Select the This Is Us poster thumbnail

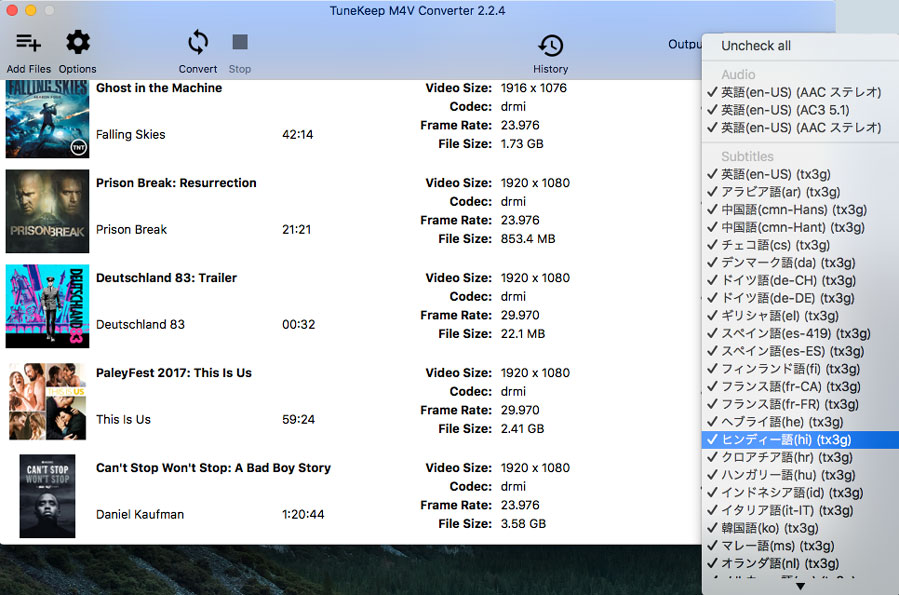click(48, 401)
